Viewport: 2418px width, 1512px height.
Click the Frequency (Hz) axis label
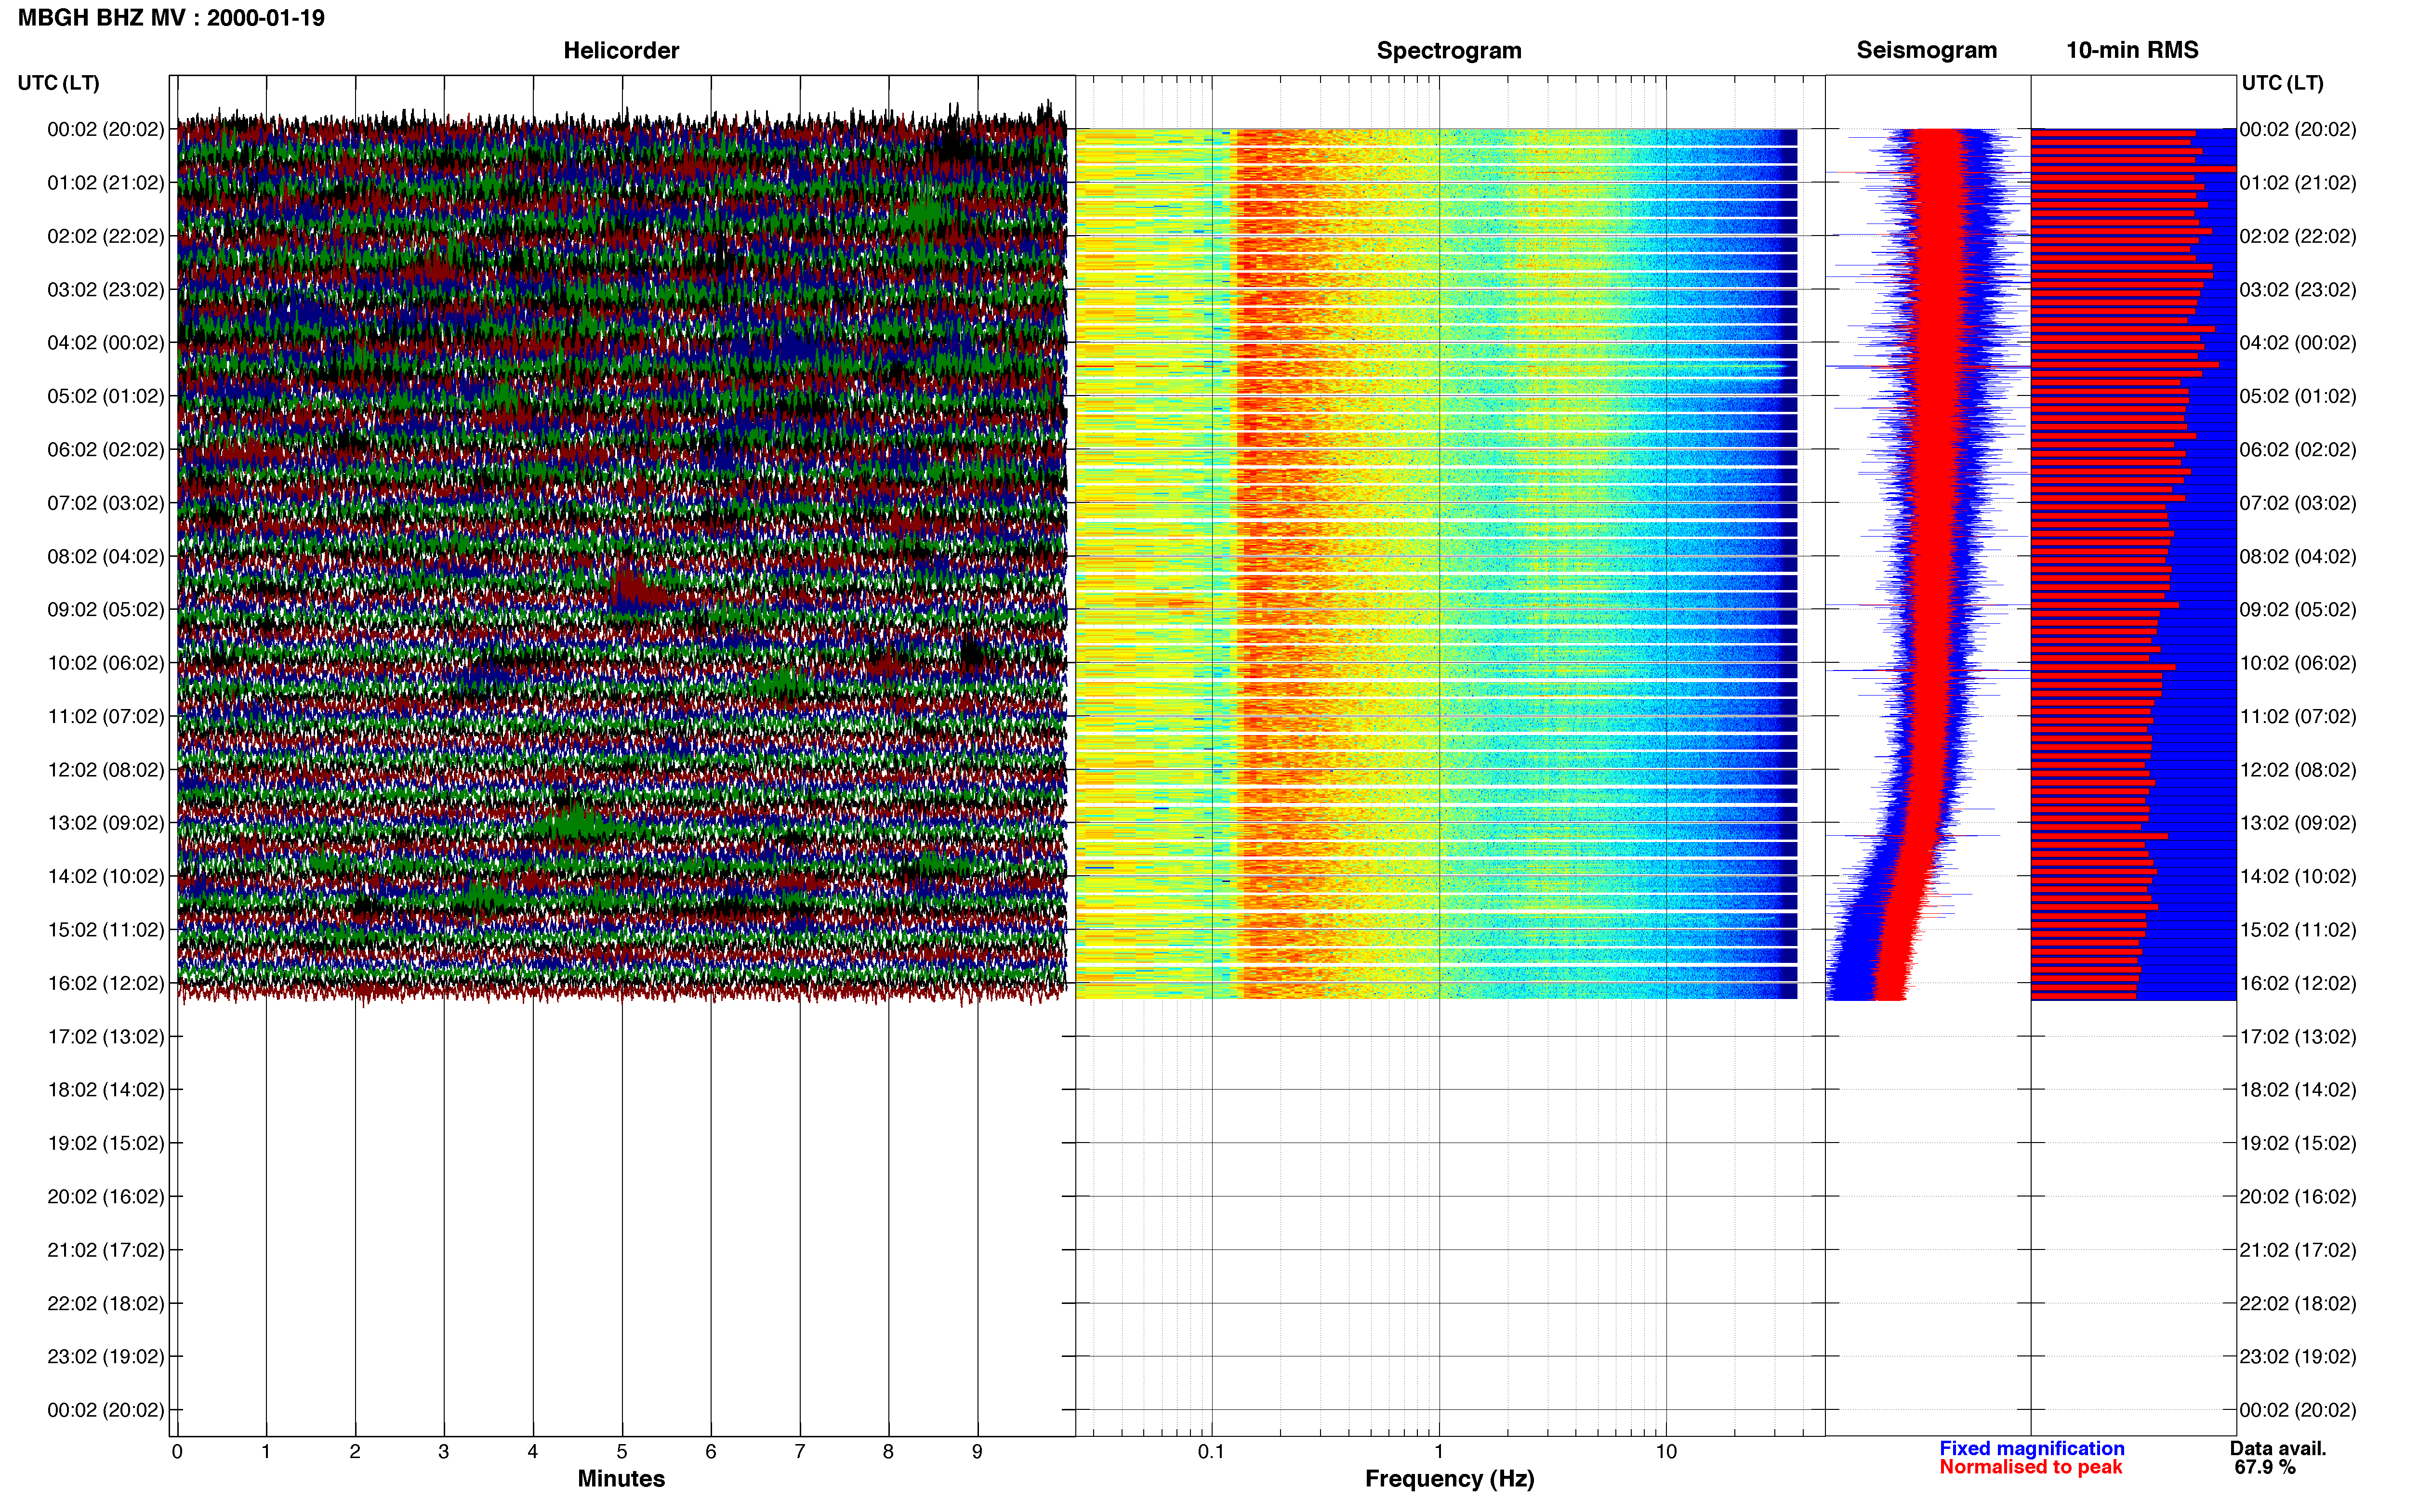(x=1449, y=1479)
